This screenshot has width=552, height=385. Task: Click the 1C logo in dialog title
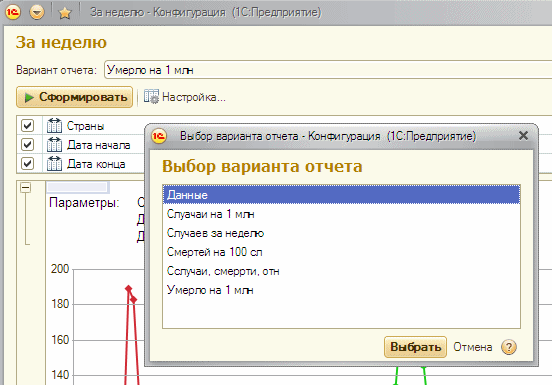(159, 136)
